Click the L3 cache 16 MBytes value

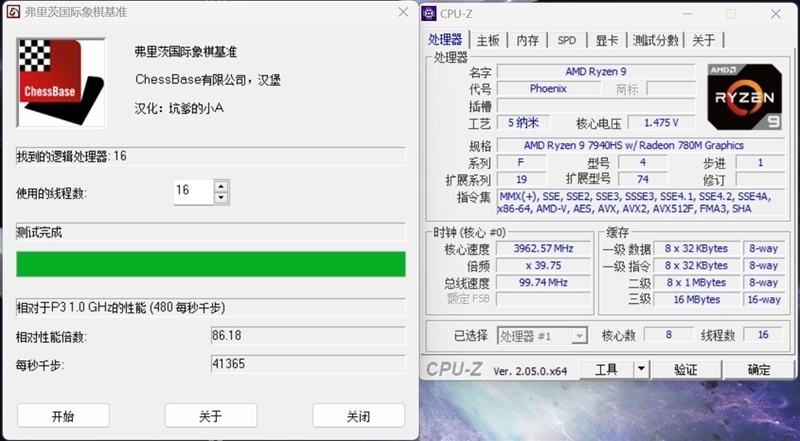696,300
